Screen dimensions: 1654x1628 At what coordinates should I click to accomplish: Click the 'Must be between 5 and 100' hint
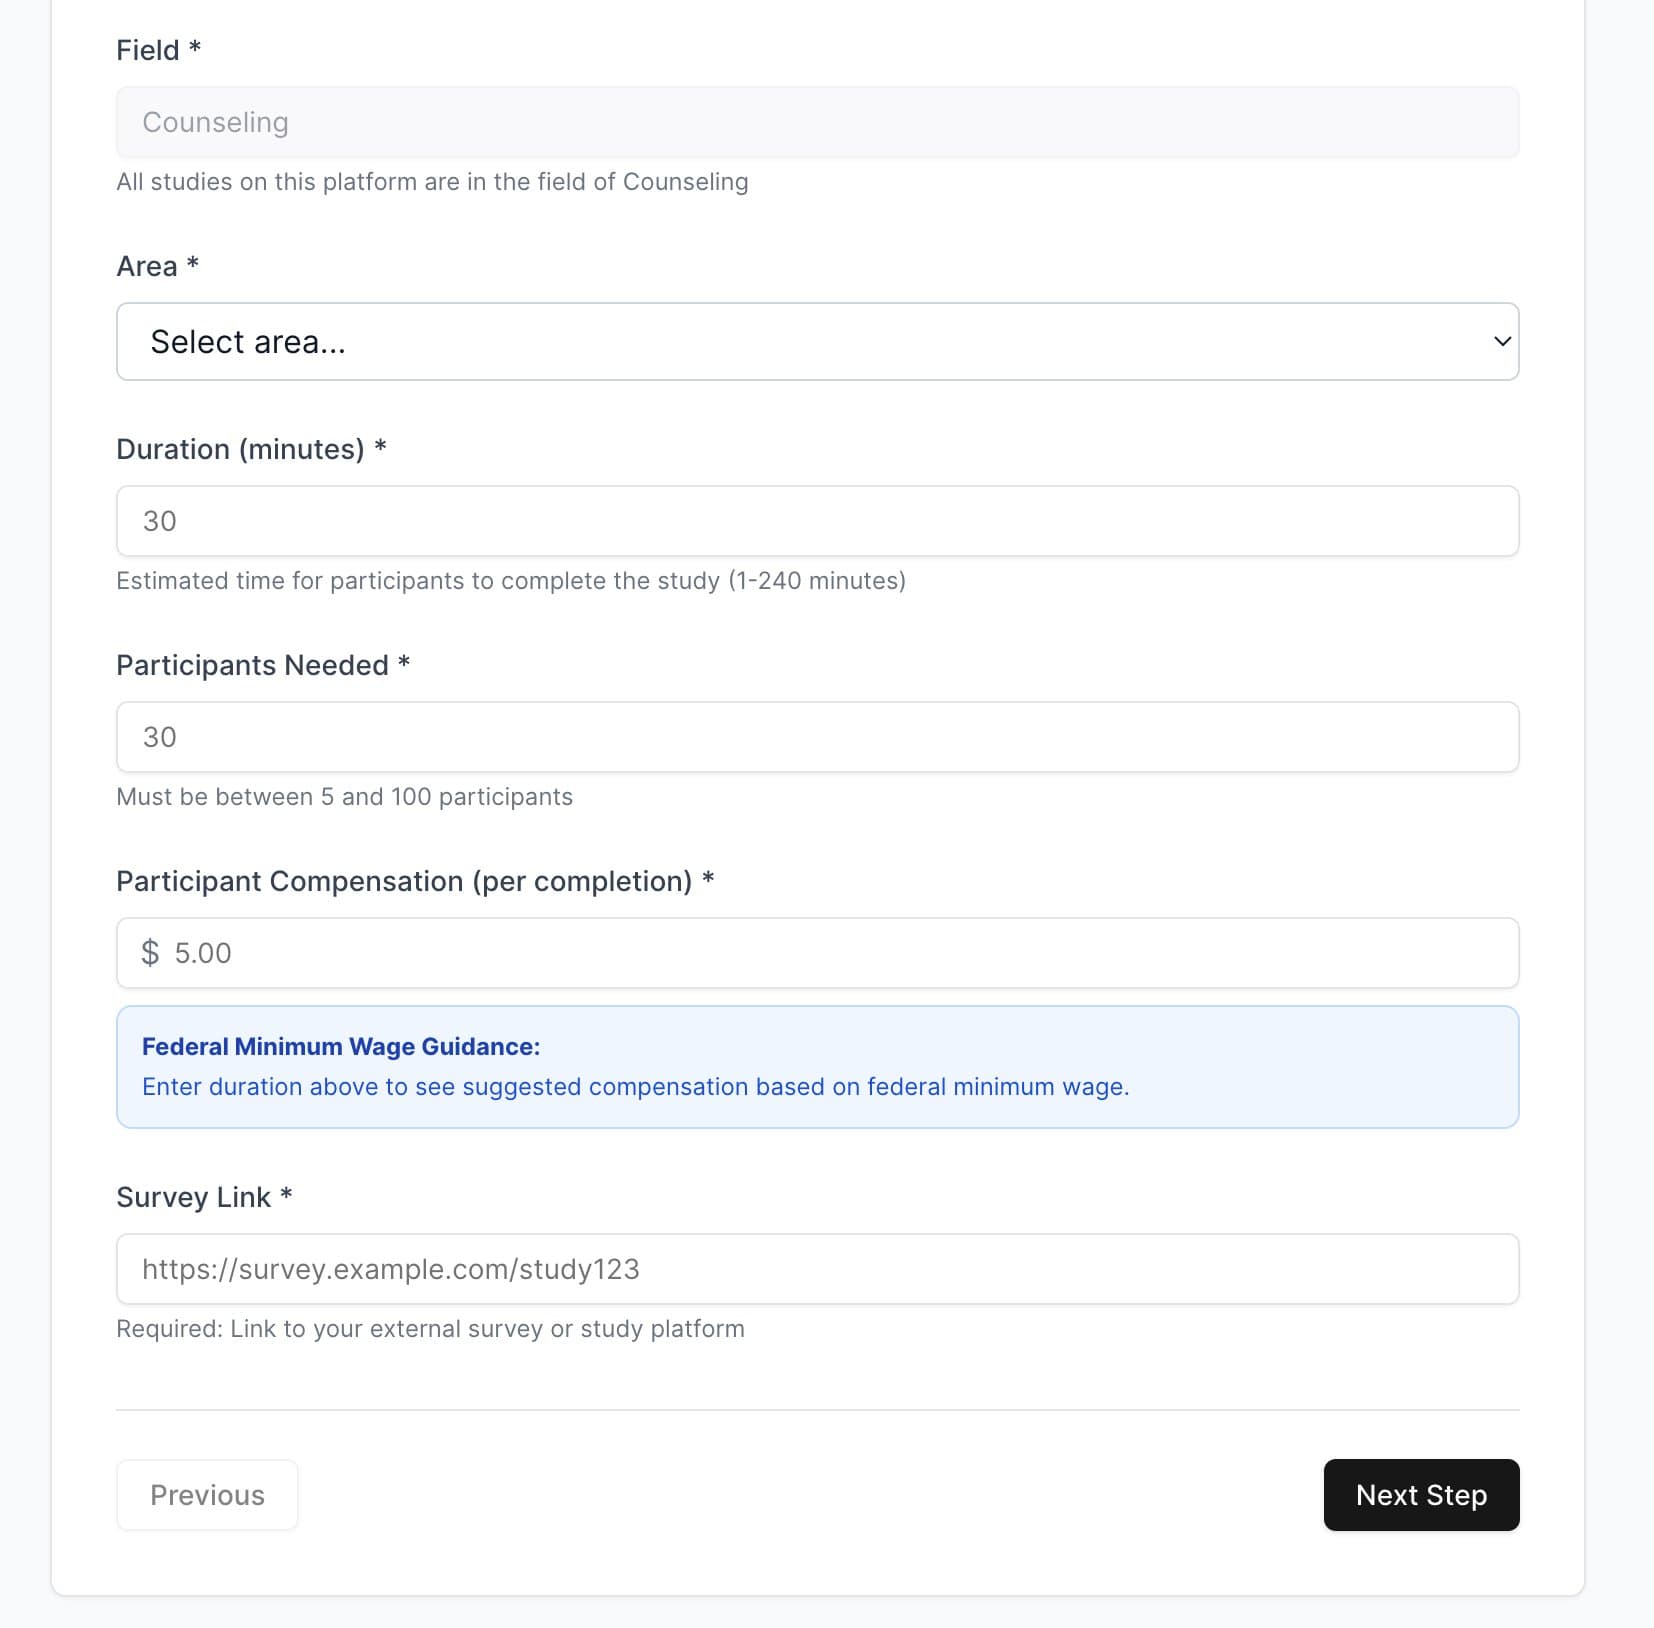(x=344, y=797)
